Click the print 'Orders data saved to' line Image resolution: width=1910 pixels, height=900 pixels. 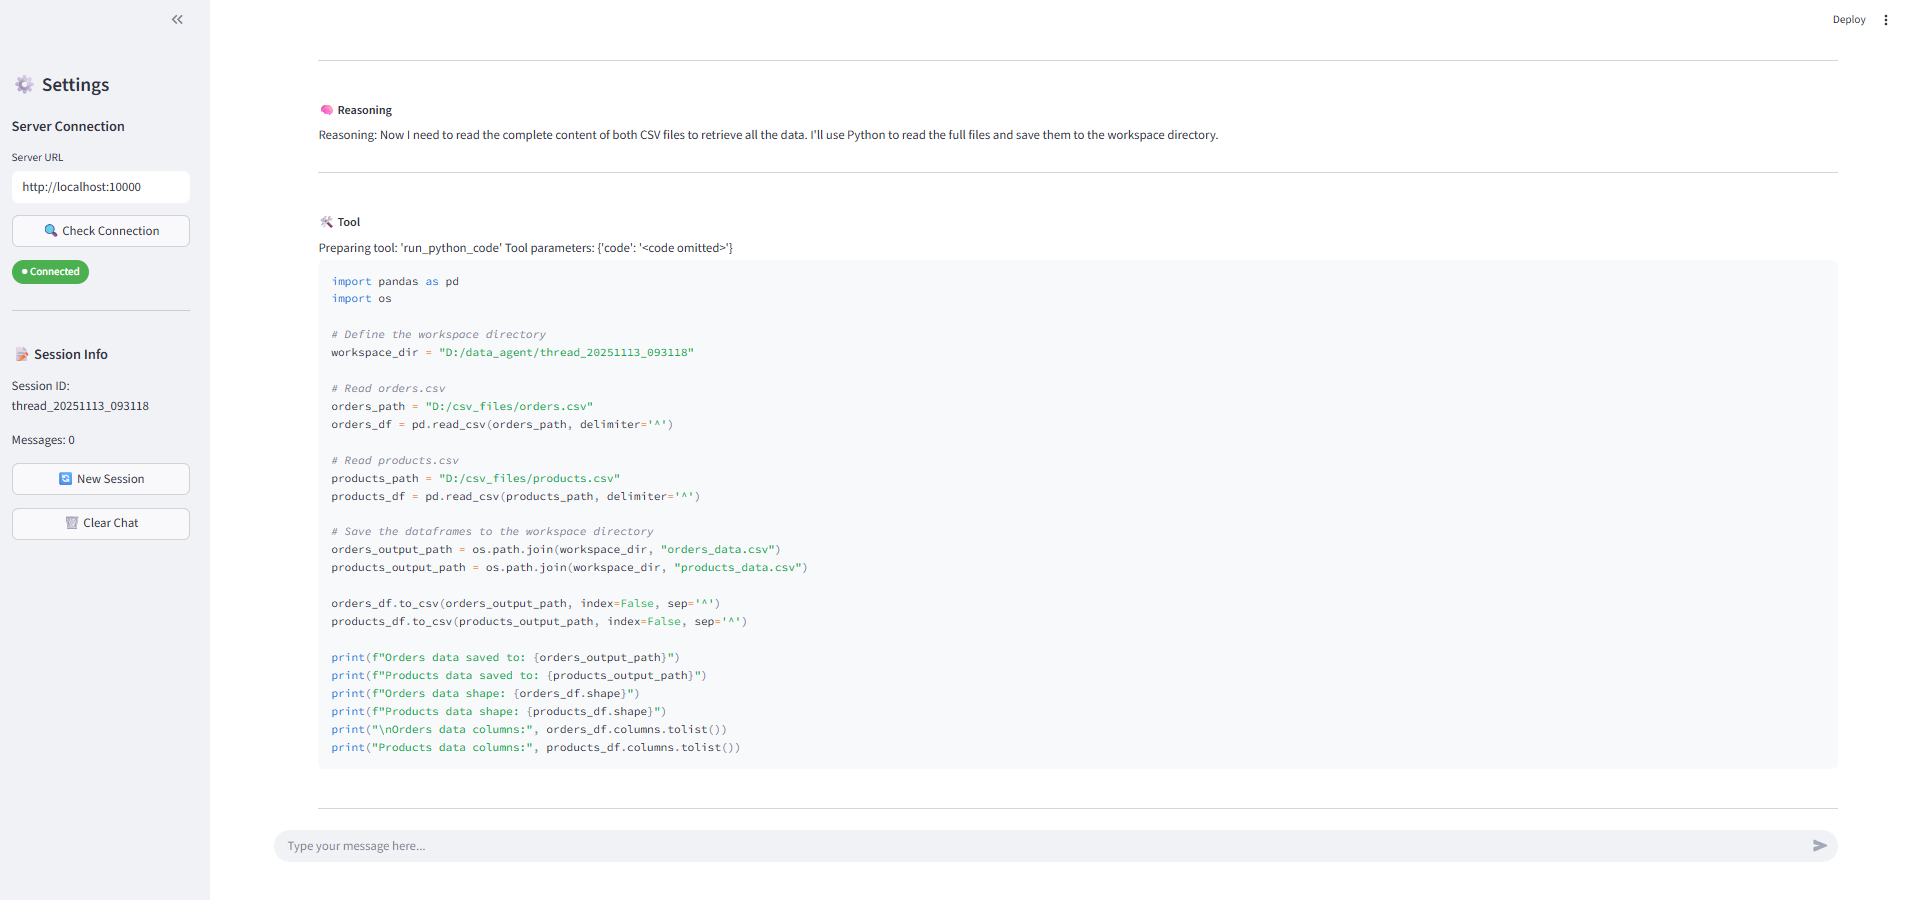tap(505, 658)
